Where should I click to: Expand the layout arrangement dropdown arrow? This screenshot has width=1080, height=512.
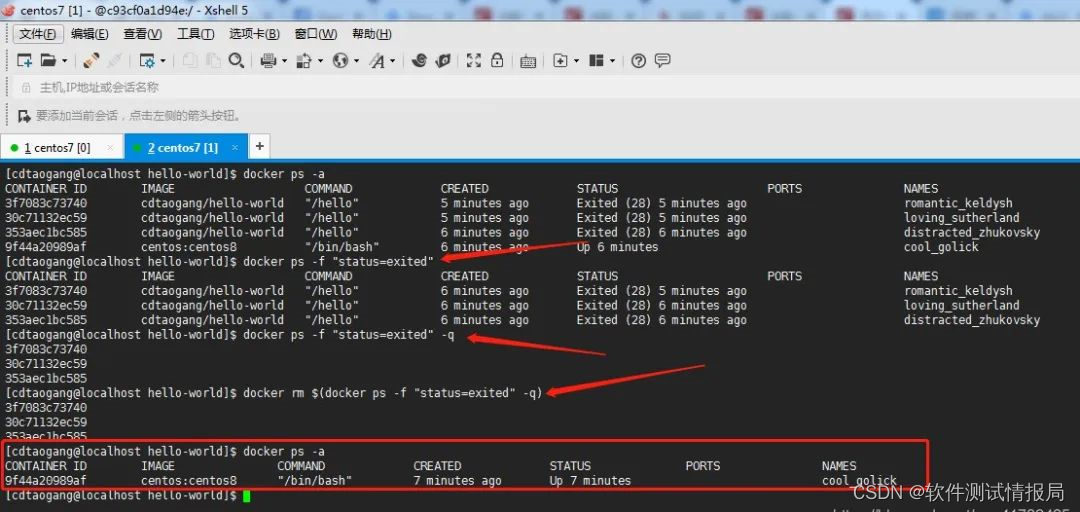pos(612,61)
